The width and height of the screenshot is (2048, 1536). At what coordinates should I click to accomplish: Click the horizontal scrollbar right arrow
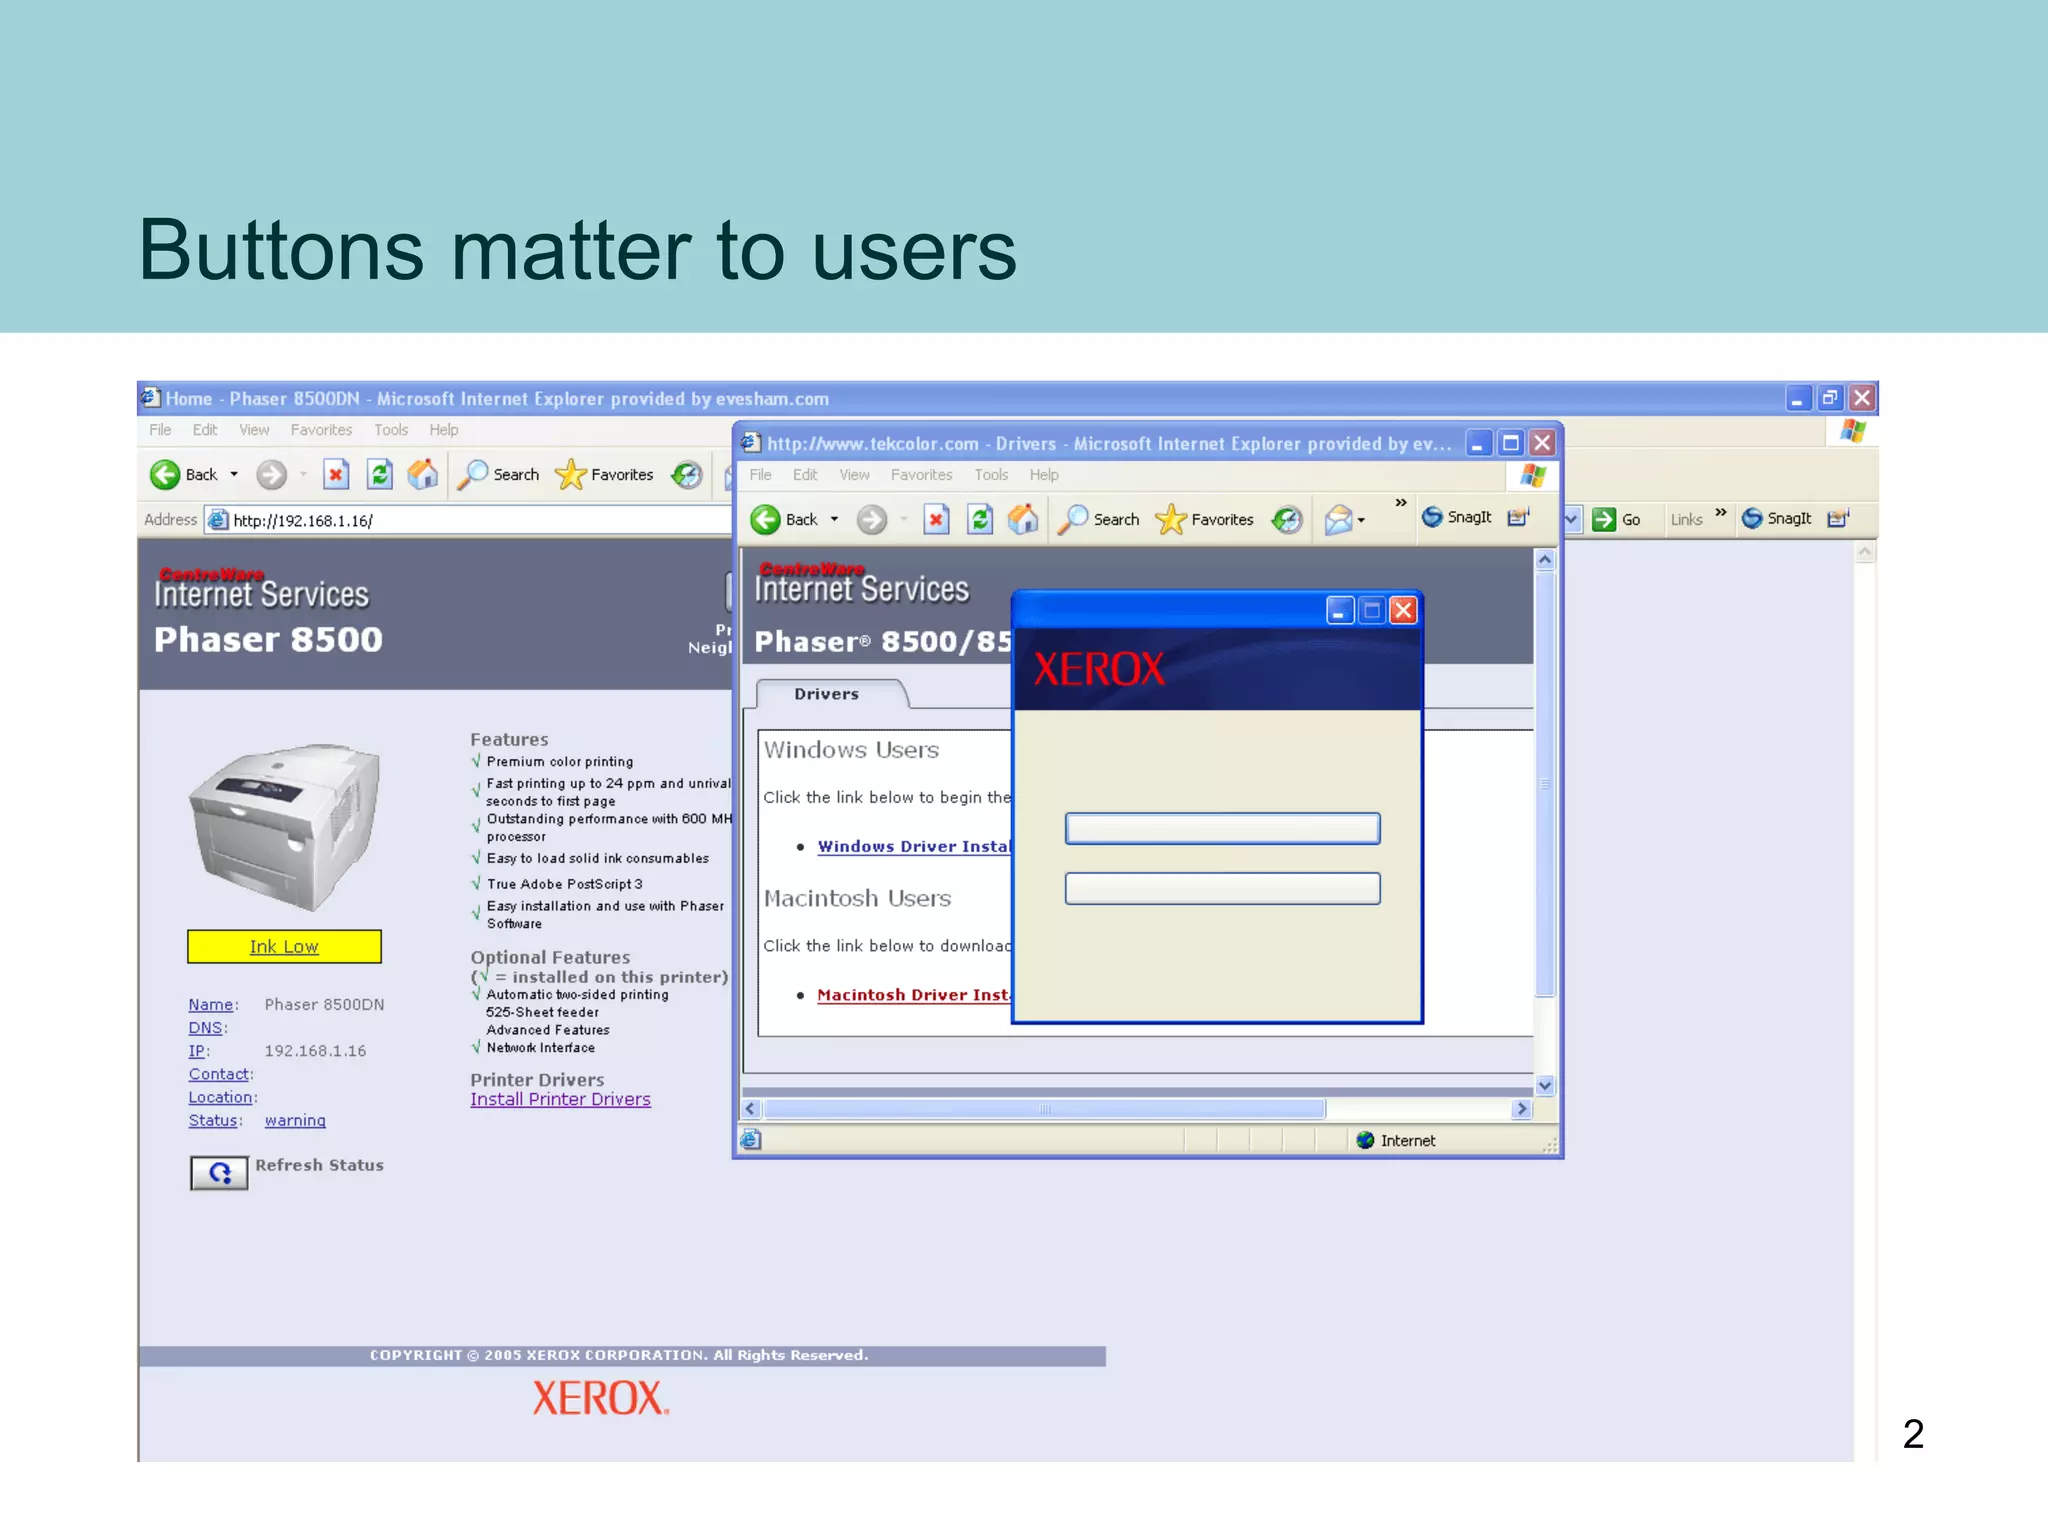(x=1521, y=1108)
